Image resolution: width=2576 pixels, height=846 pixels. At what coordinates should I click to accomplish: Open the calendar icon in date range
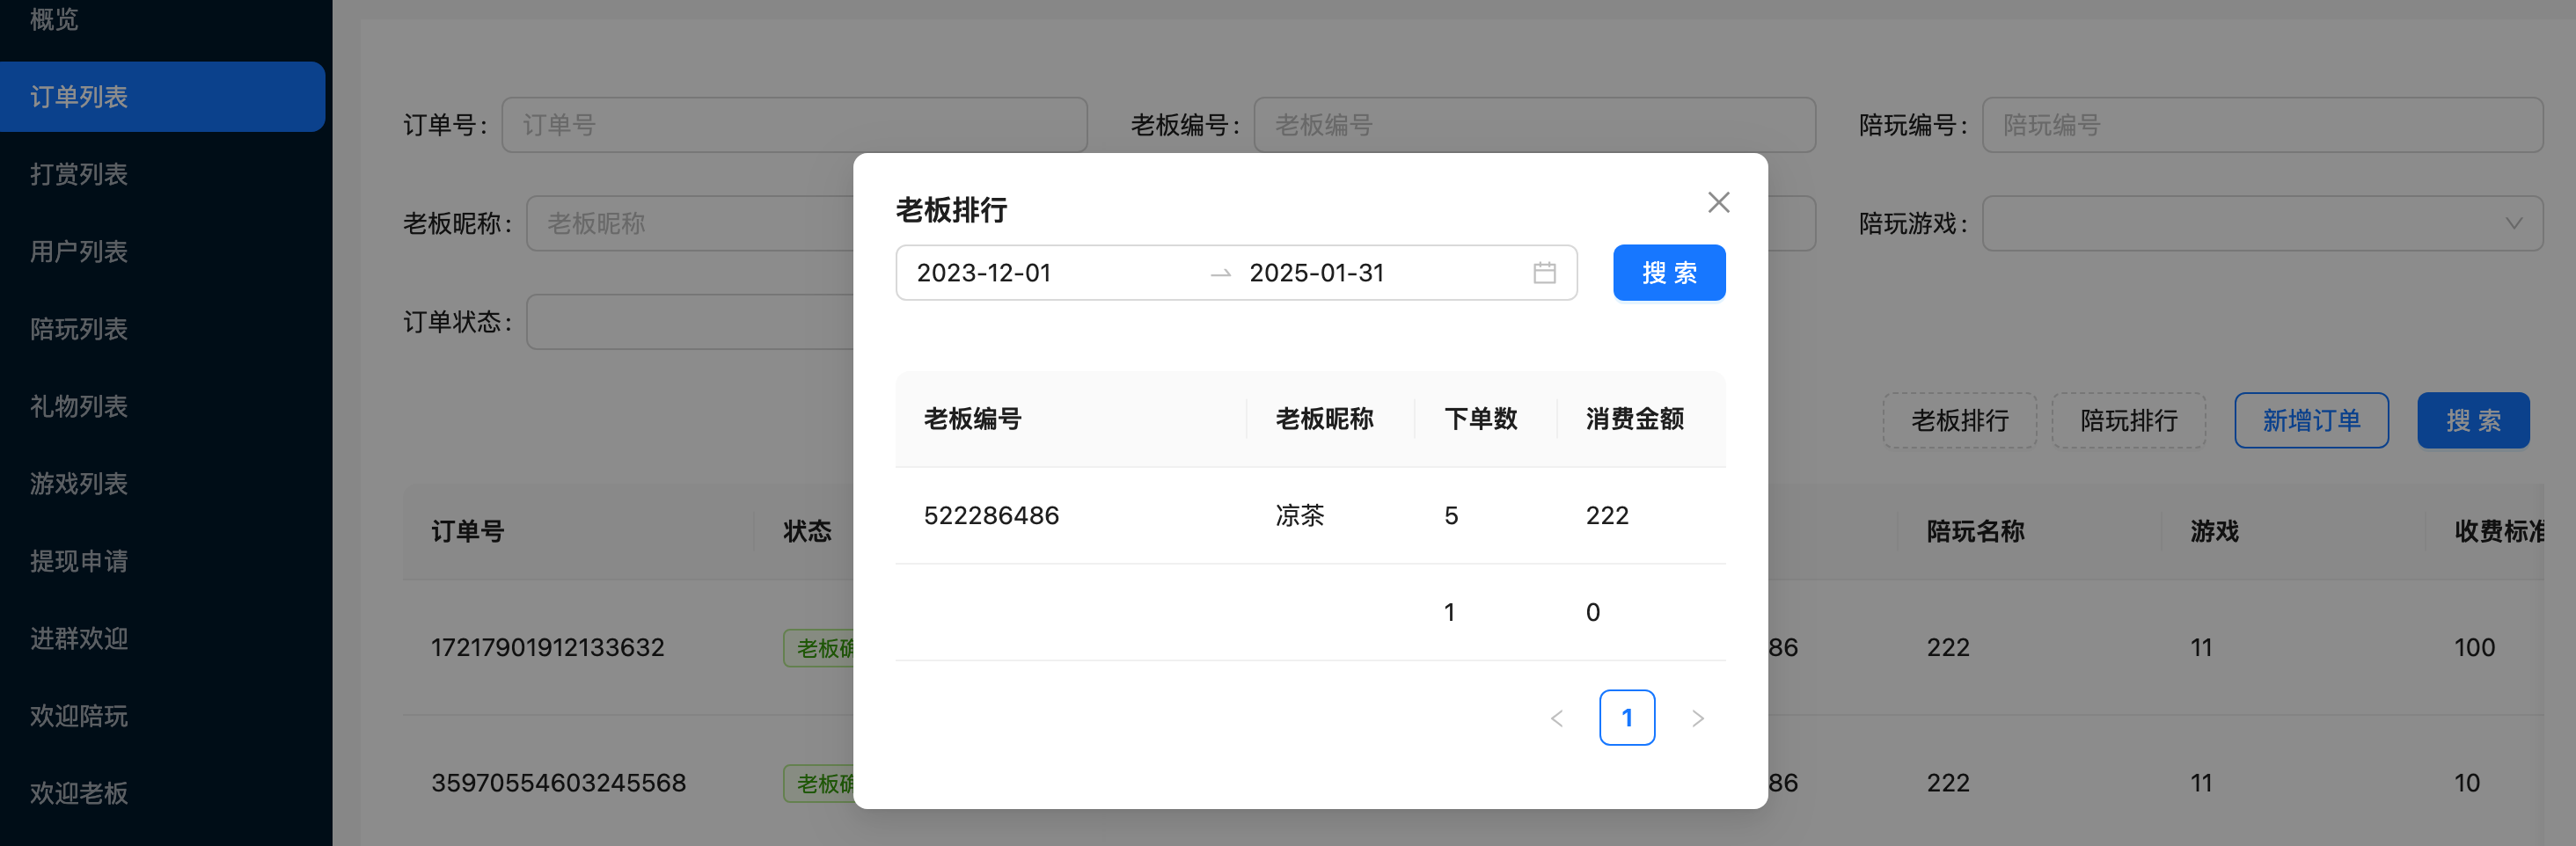pos(1544,273)
